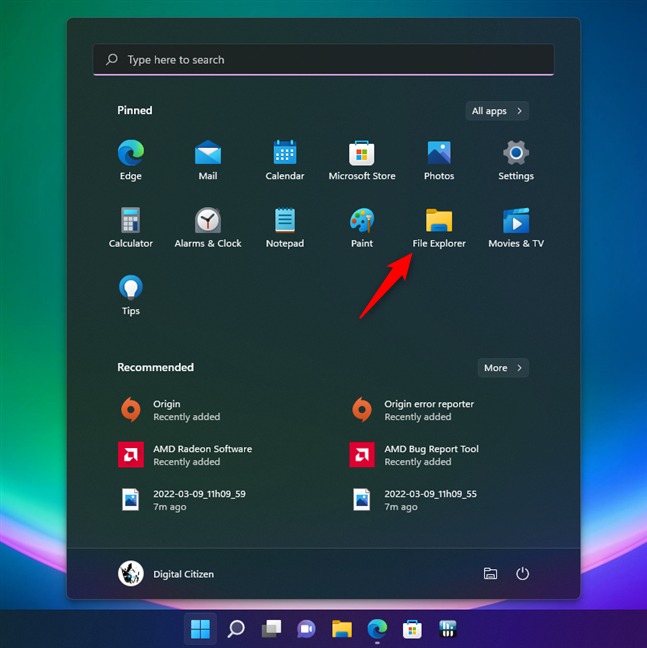
Task: Open Microsoft Store from Pinned
Action: (x=362, y=160)
